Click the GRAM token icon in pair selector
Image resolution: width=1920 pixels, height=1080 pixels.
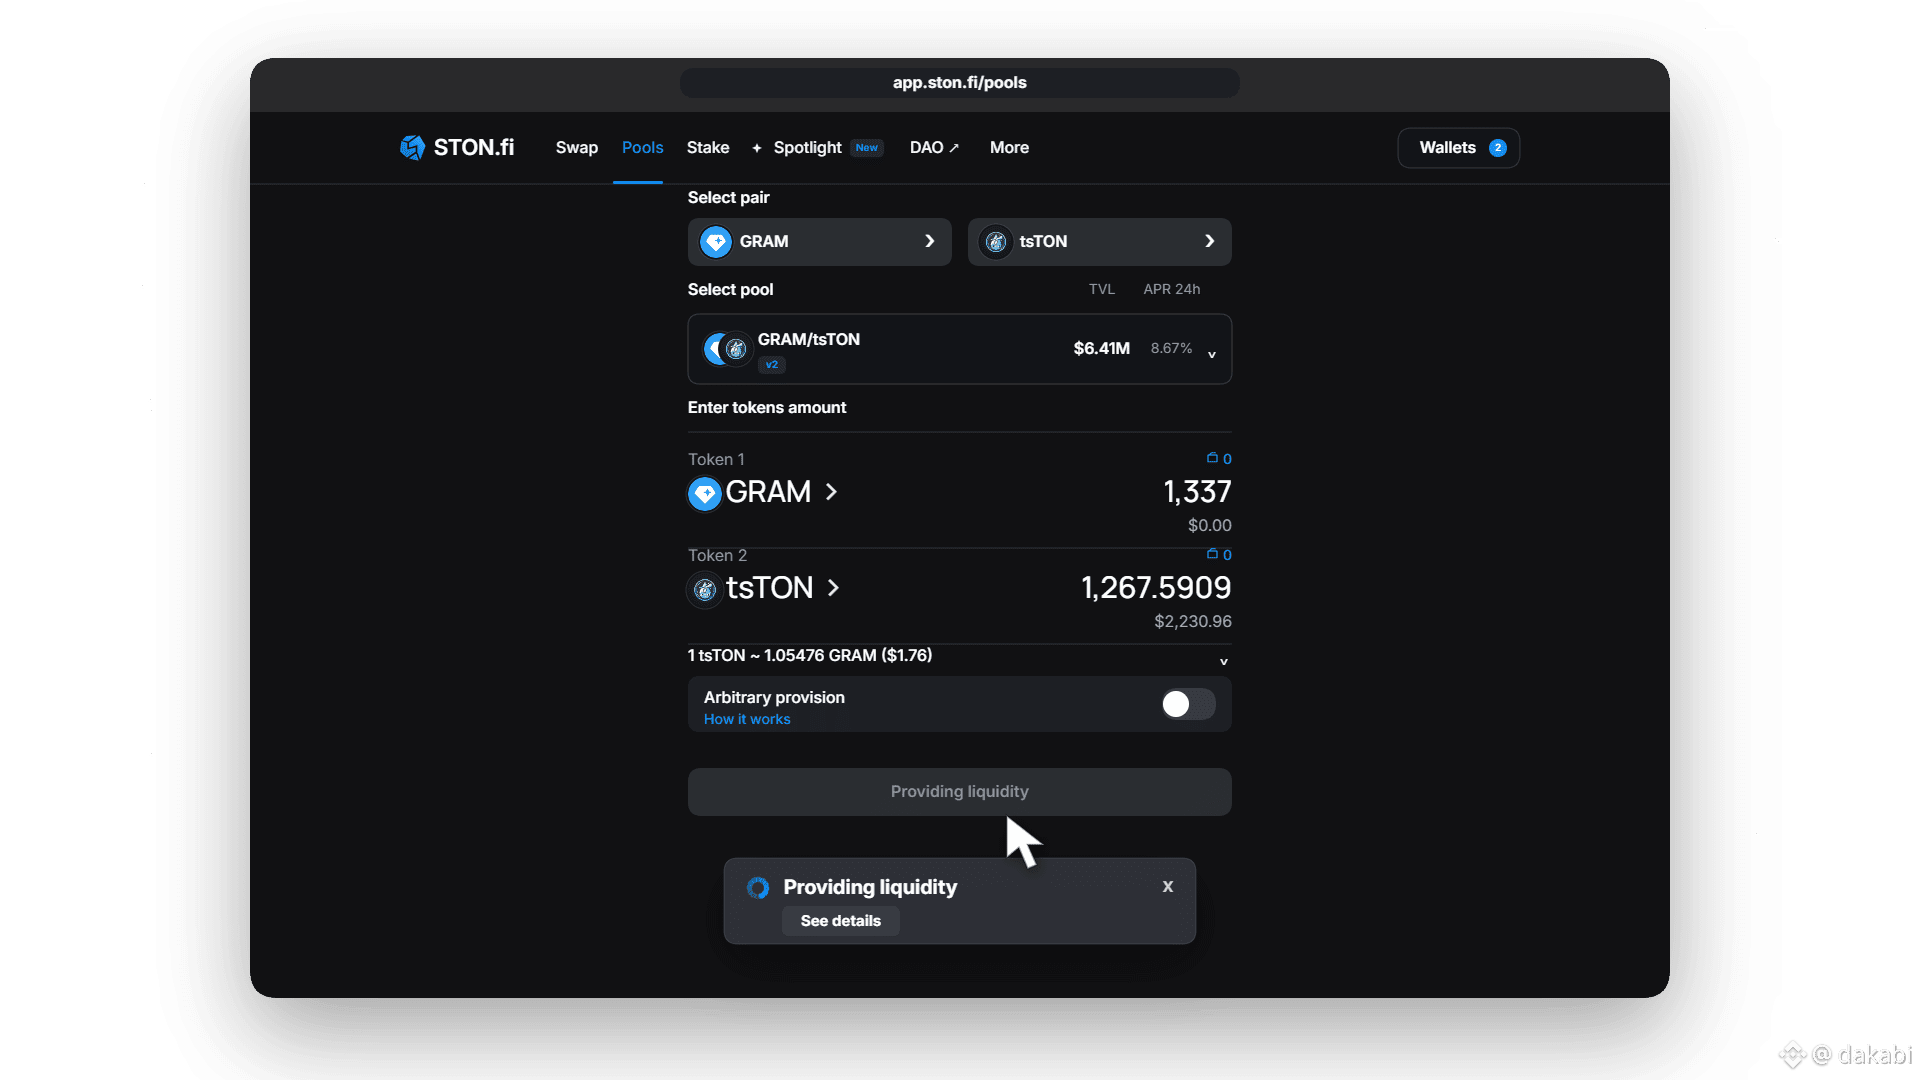[715, 242]
